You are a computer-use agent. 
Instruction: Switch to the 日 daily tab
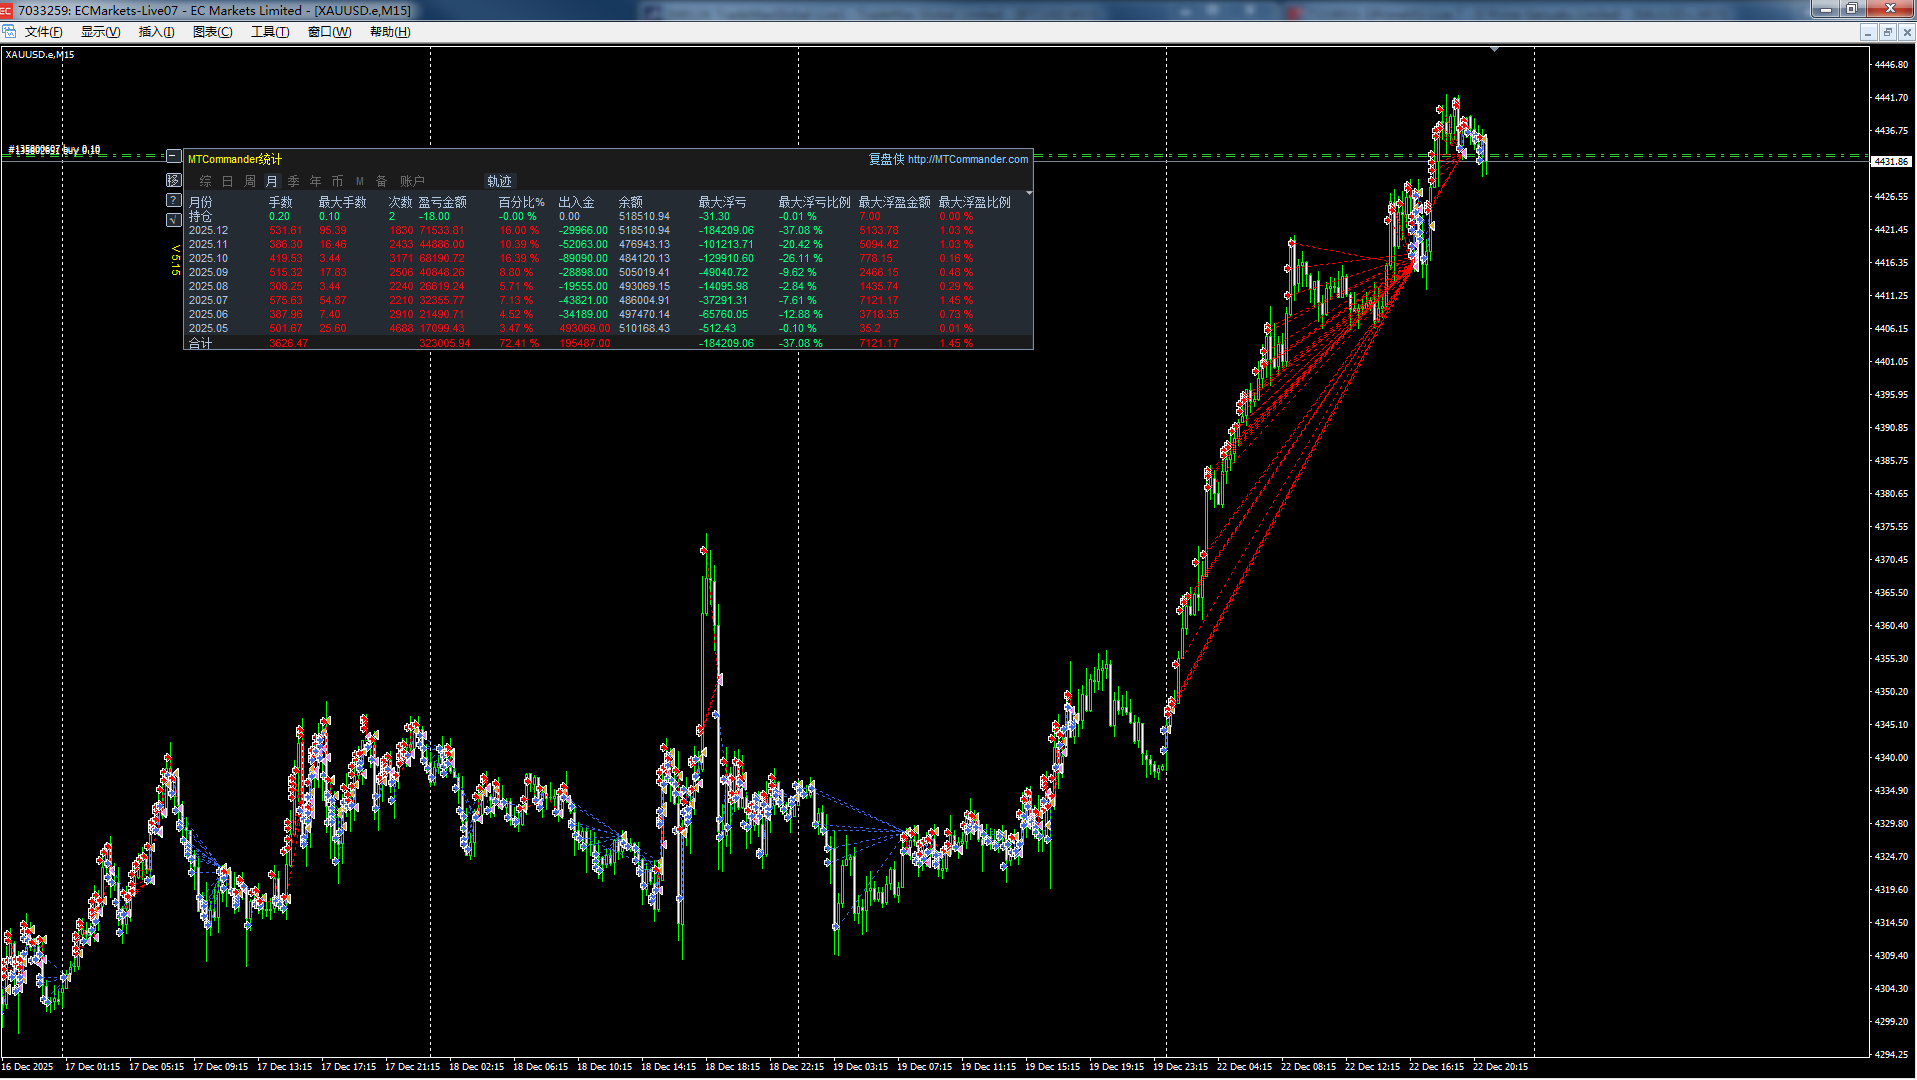227,181
